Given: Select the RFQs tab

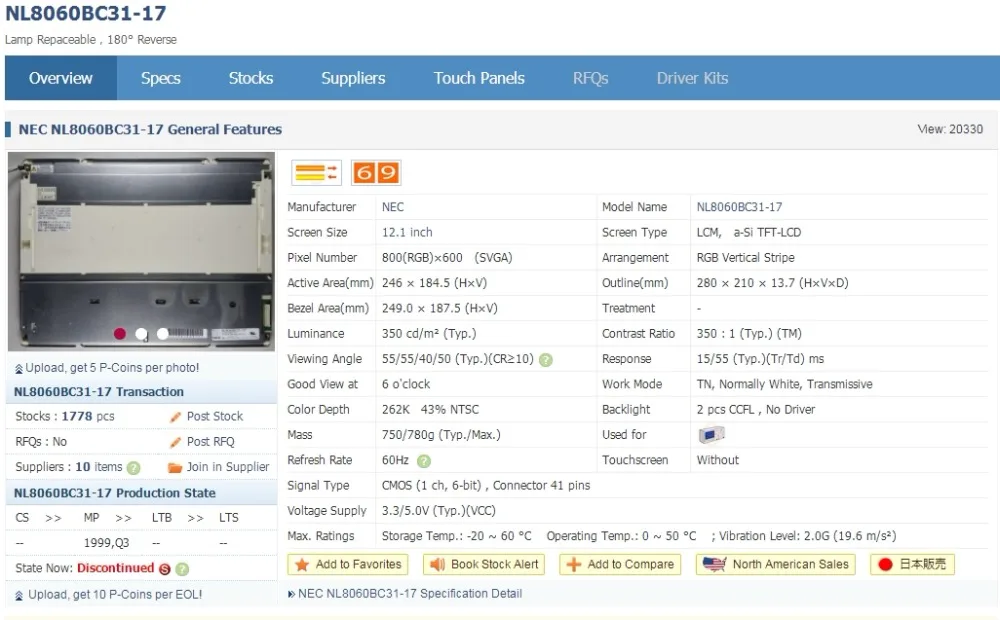Looking at the screenshot, I should click(591, 78).
